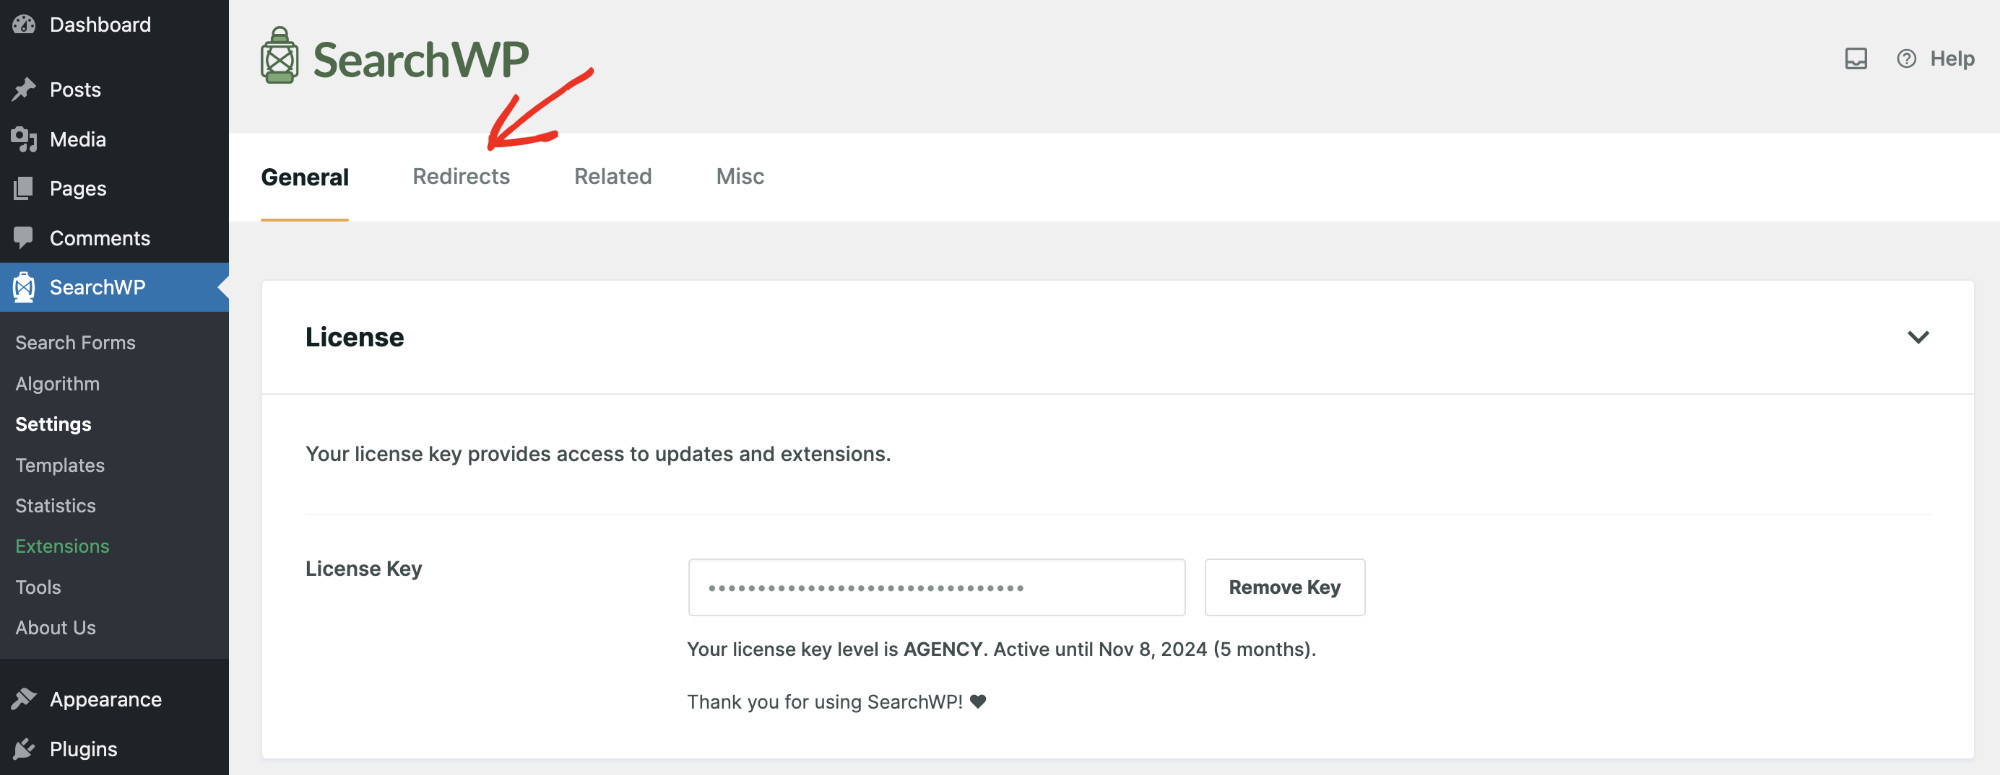Go to Statistics submenu
Screen dimensions: 2000x775
pos(55,506)
